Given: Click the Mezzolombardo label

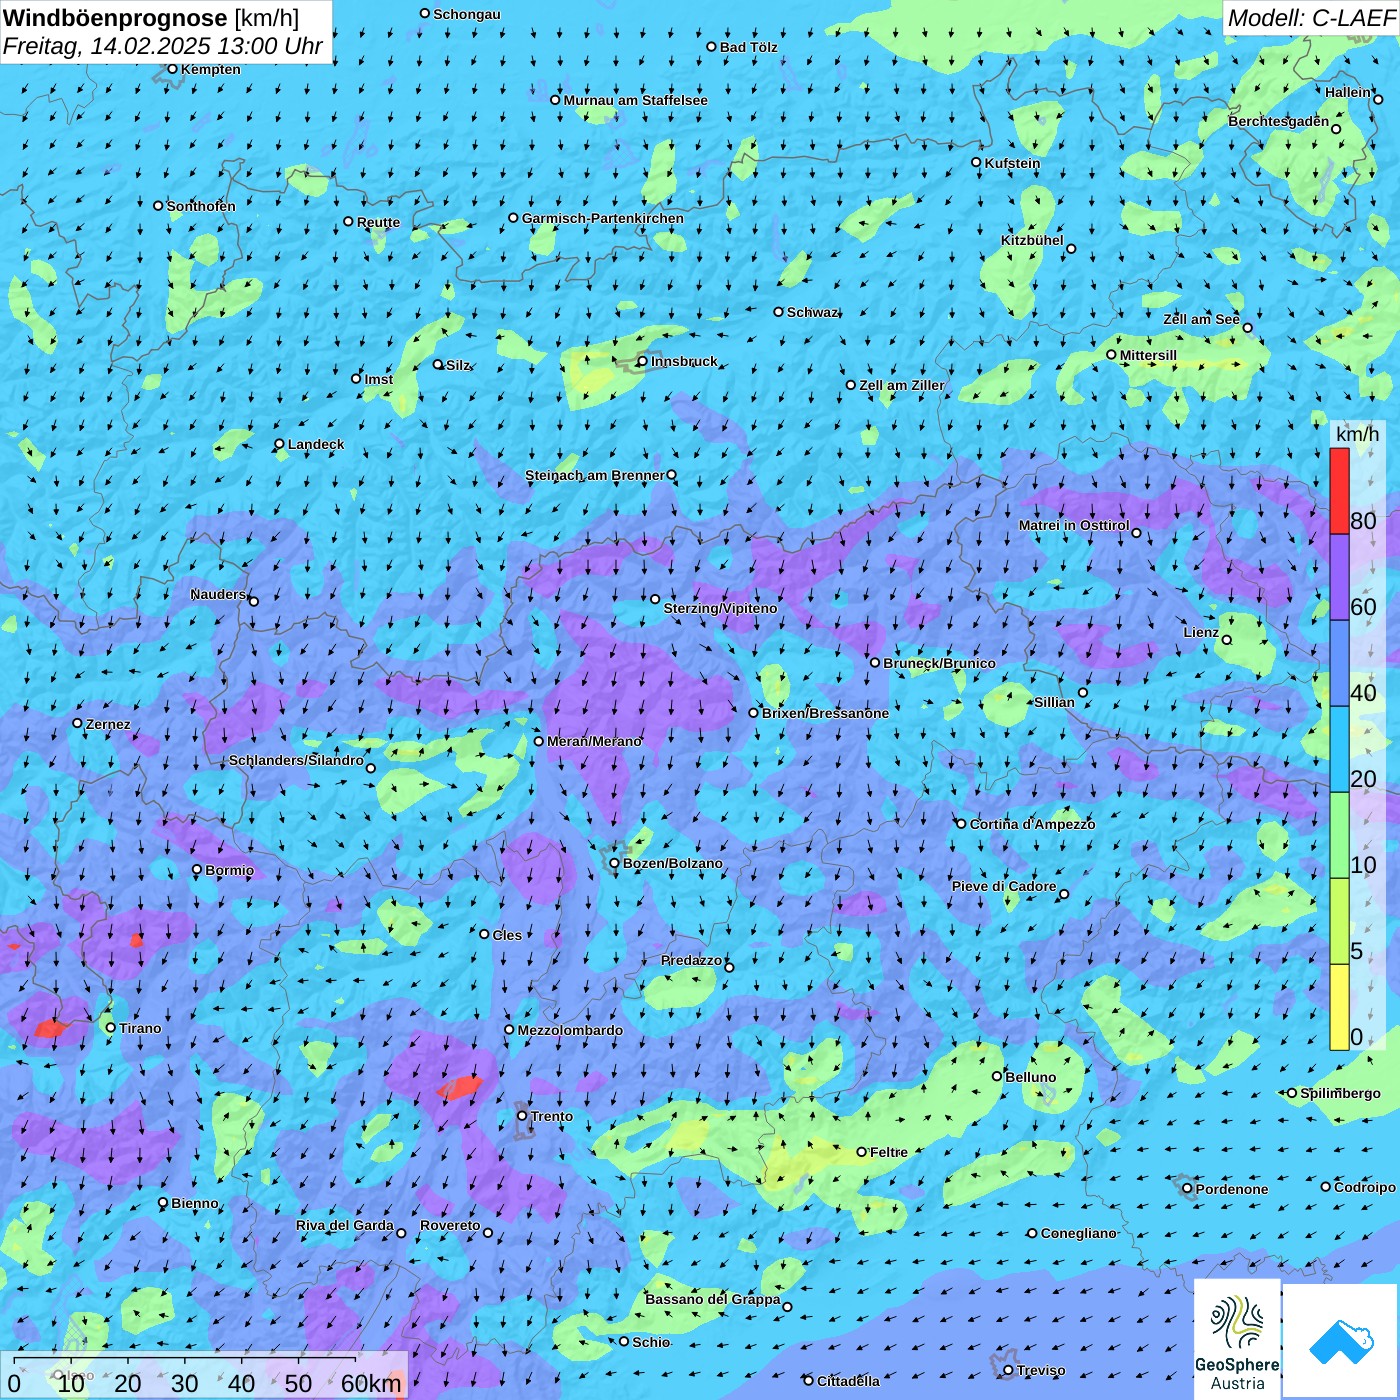Looking at the screenshot, I should coord(571,1030).
